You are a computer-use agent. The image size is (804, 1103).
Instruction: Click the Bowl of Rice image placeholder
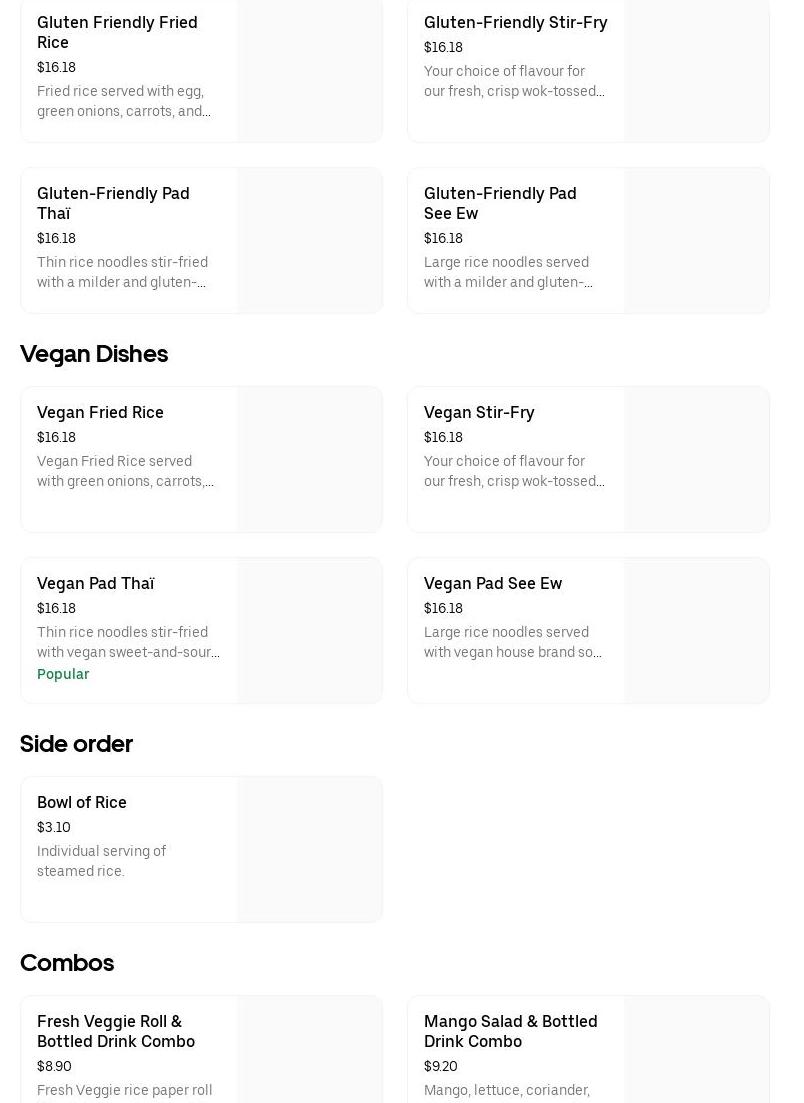(309, 850)
